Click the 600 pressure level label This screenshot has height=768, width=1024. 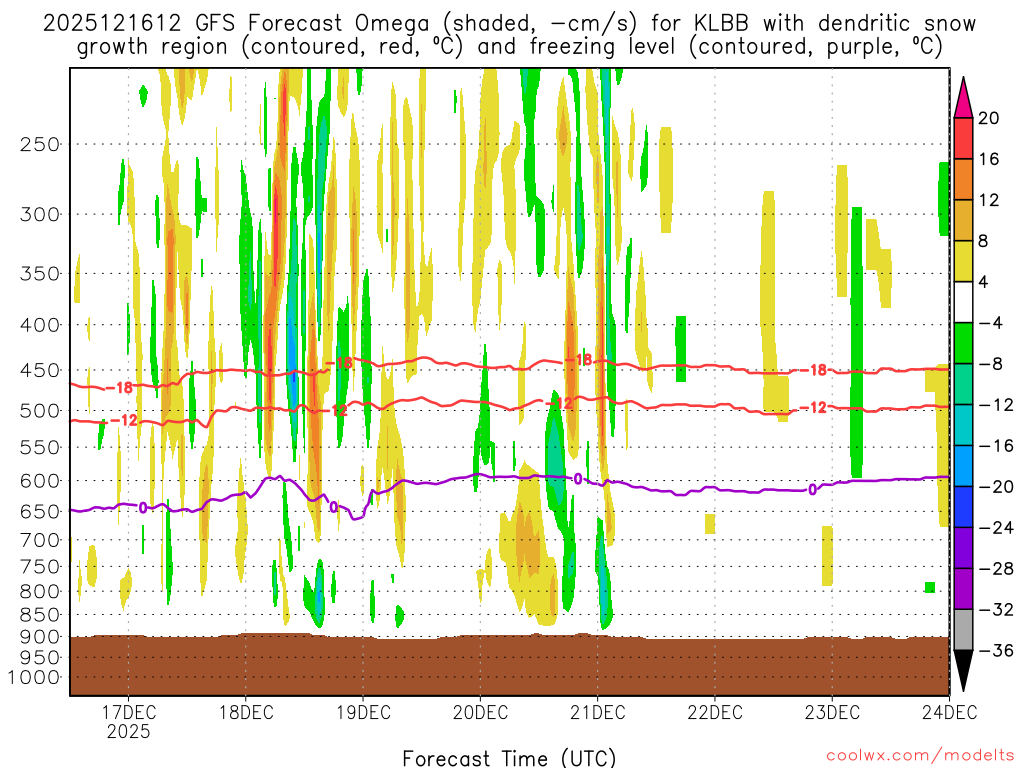(40, 481)
